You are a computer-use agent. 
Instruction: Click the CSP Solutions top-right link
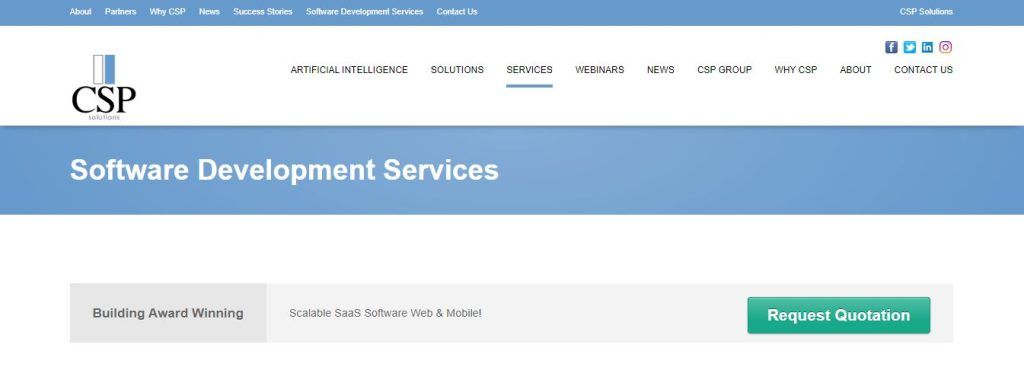pyautogui.click(x=926, y=12)
